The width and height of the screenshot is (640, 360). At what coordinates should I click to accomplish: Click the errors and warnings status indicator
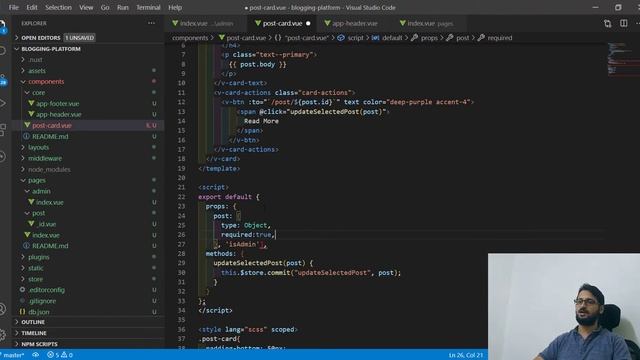pos(60,355)
